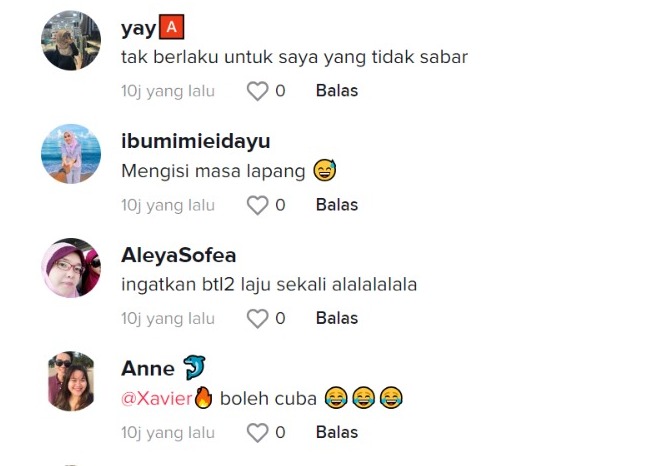This screenshot has height=466, width=652.
Task: Click the red A badge beside yay
Action: click(x=172, y=27)
